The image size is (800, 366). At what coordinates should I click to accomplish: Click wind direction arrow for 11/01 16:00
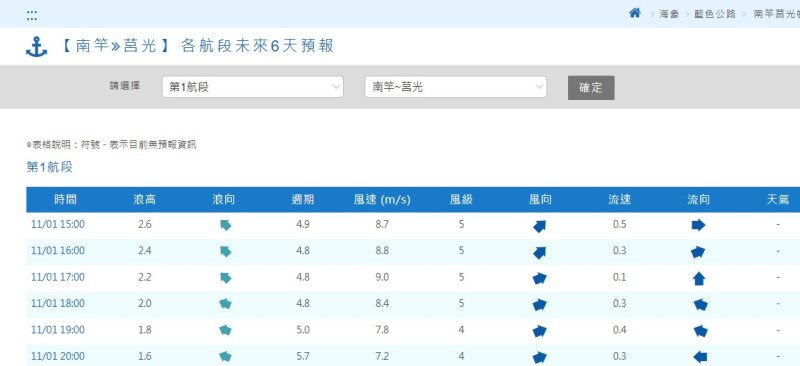click(540, 253)
